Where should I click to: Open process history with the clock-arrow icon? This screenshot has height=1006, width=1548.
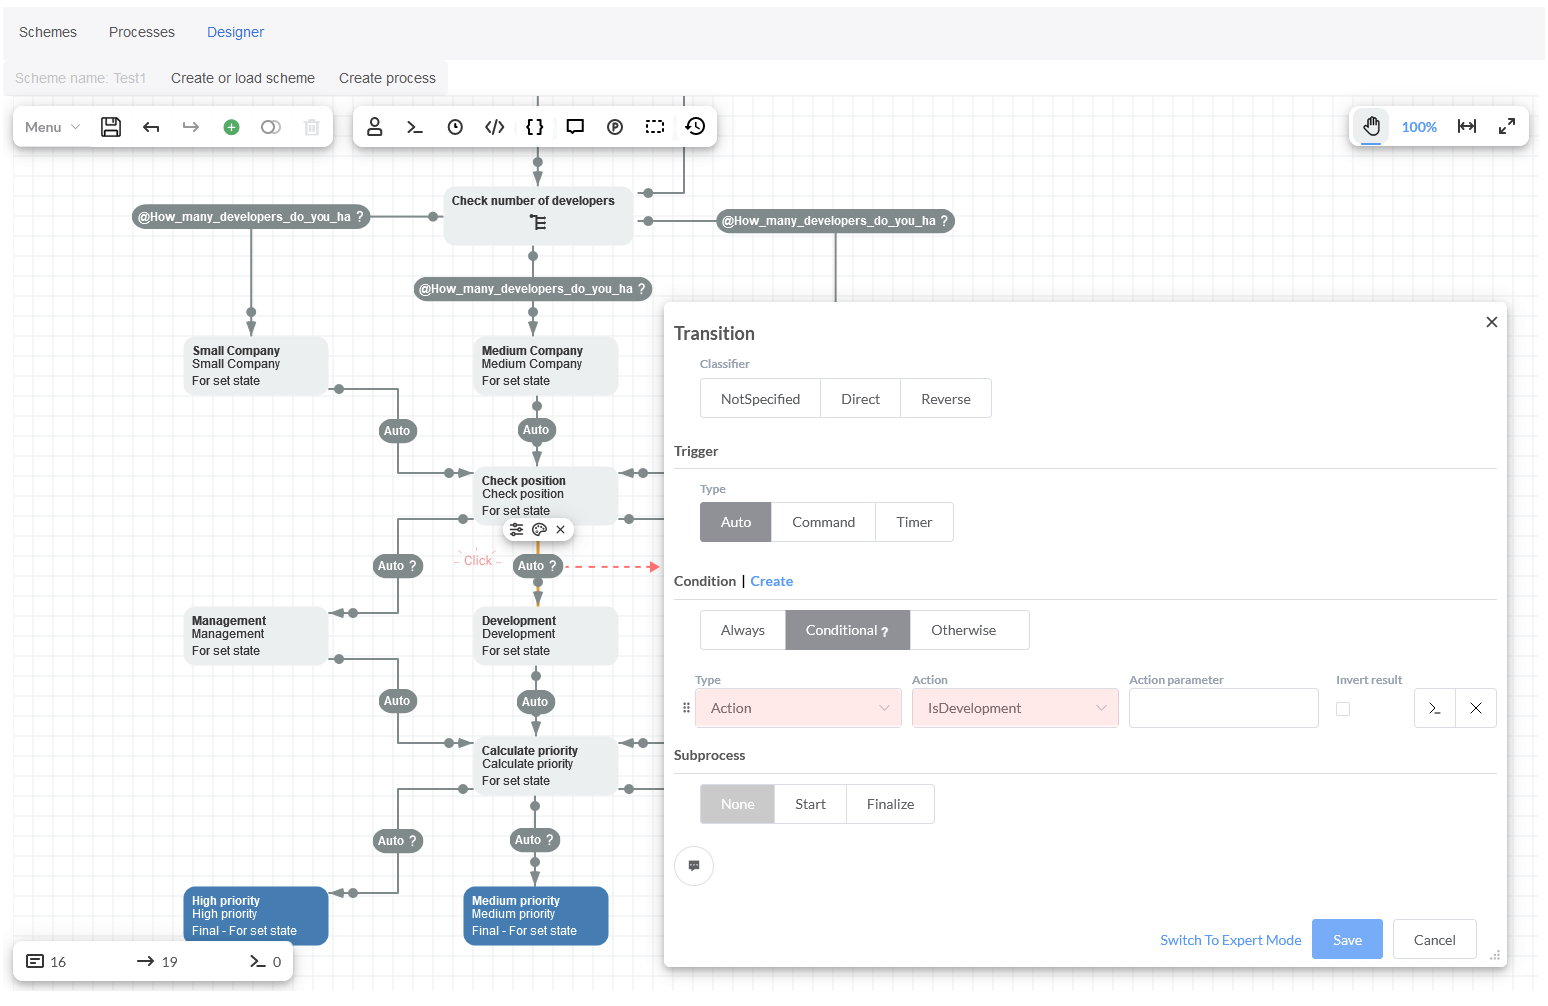695,126
